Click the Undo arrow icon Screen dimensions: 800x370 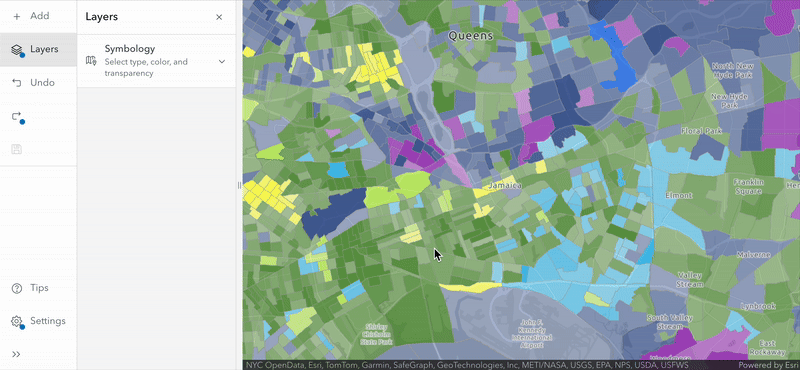click(x=16, y=83)
